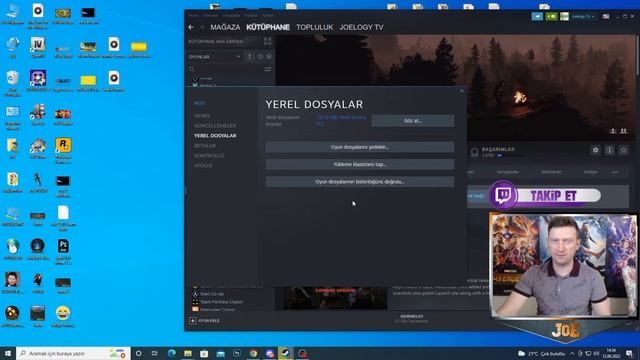The image size is (640, 360).
Task: Open the Windows notification center icon
Action: (x=629, y=353)
